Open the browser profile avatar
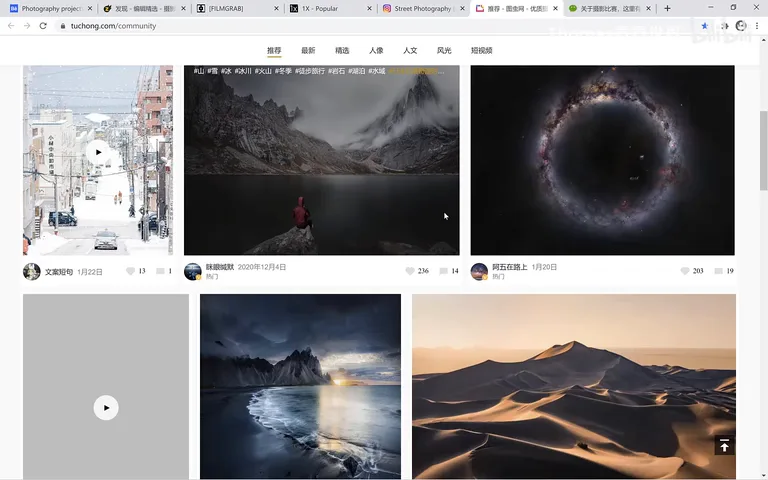The image size is (768, 480). 741,26
